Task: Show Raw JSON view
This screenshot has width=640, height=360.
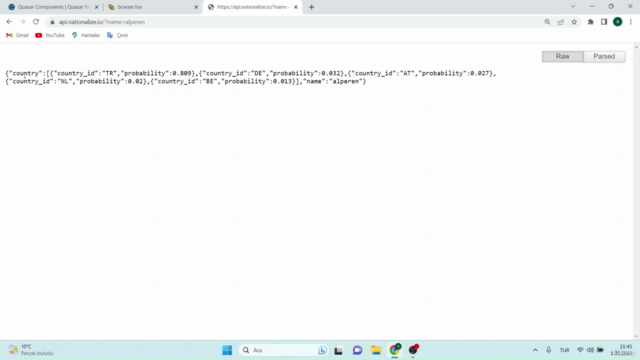Action: 562,56
